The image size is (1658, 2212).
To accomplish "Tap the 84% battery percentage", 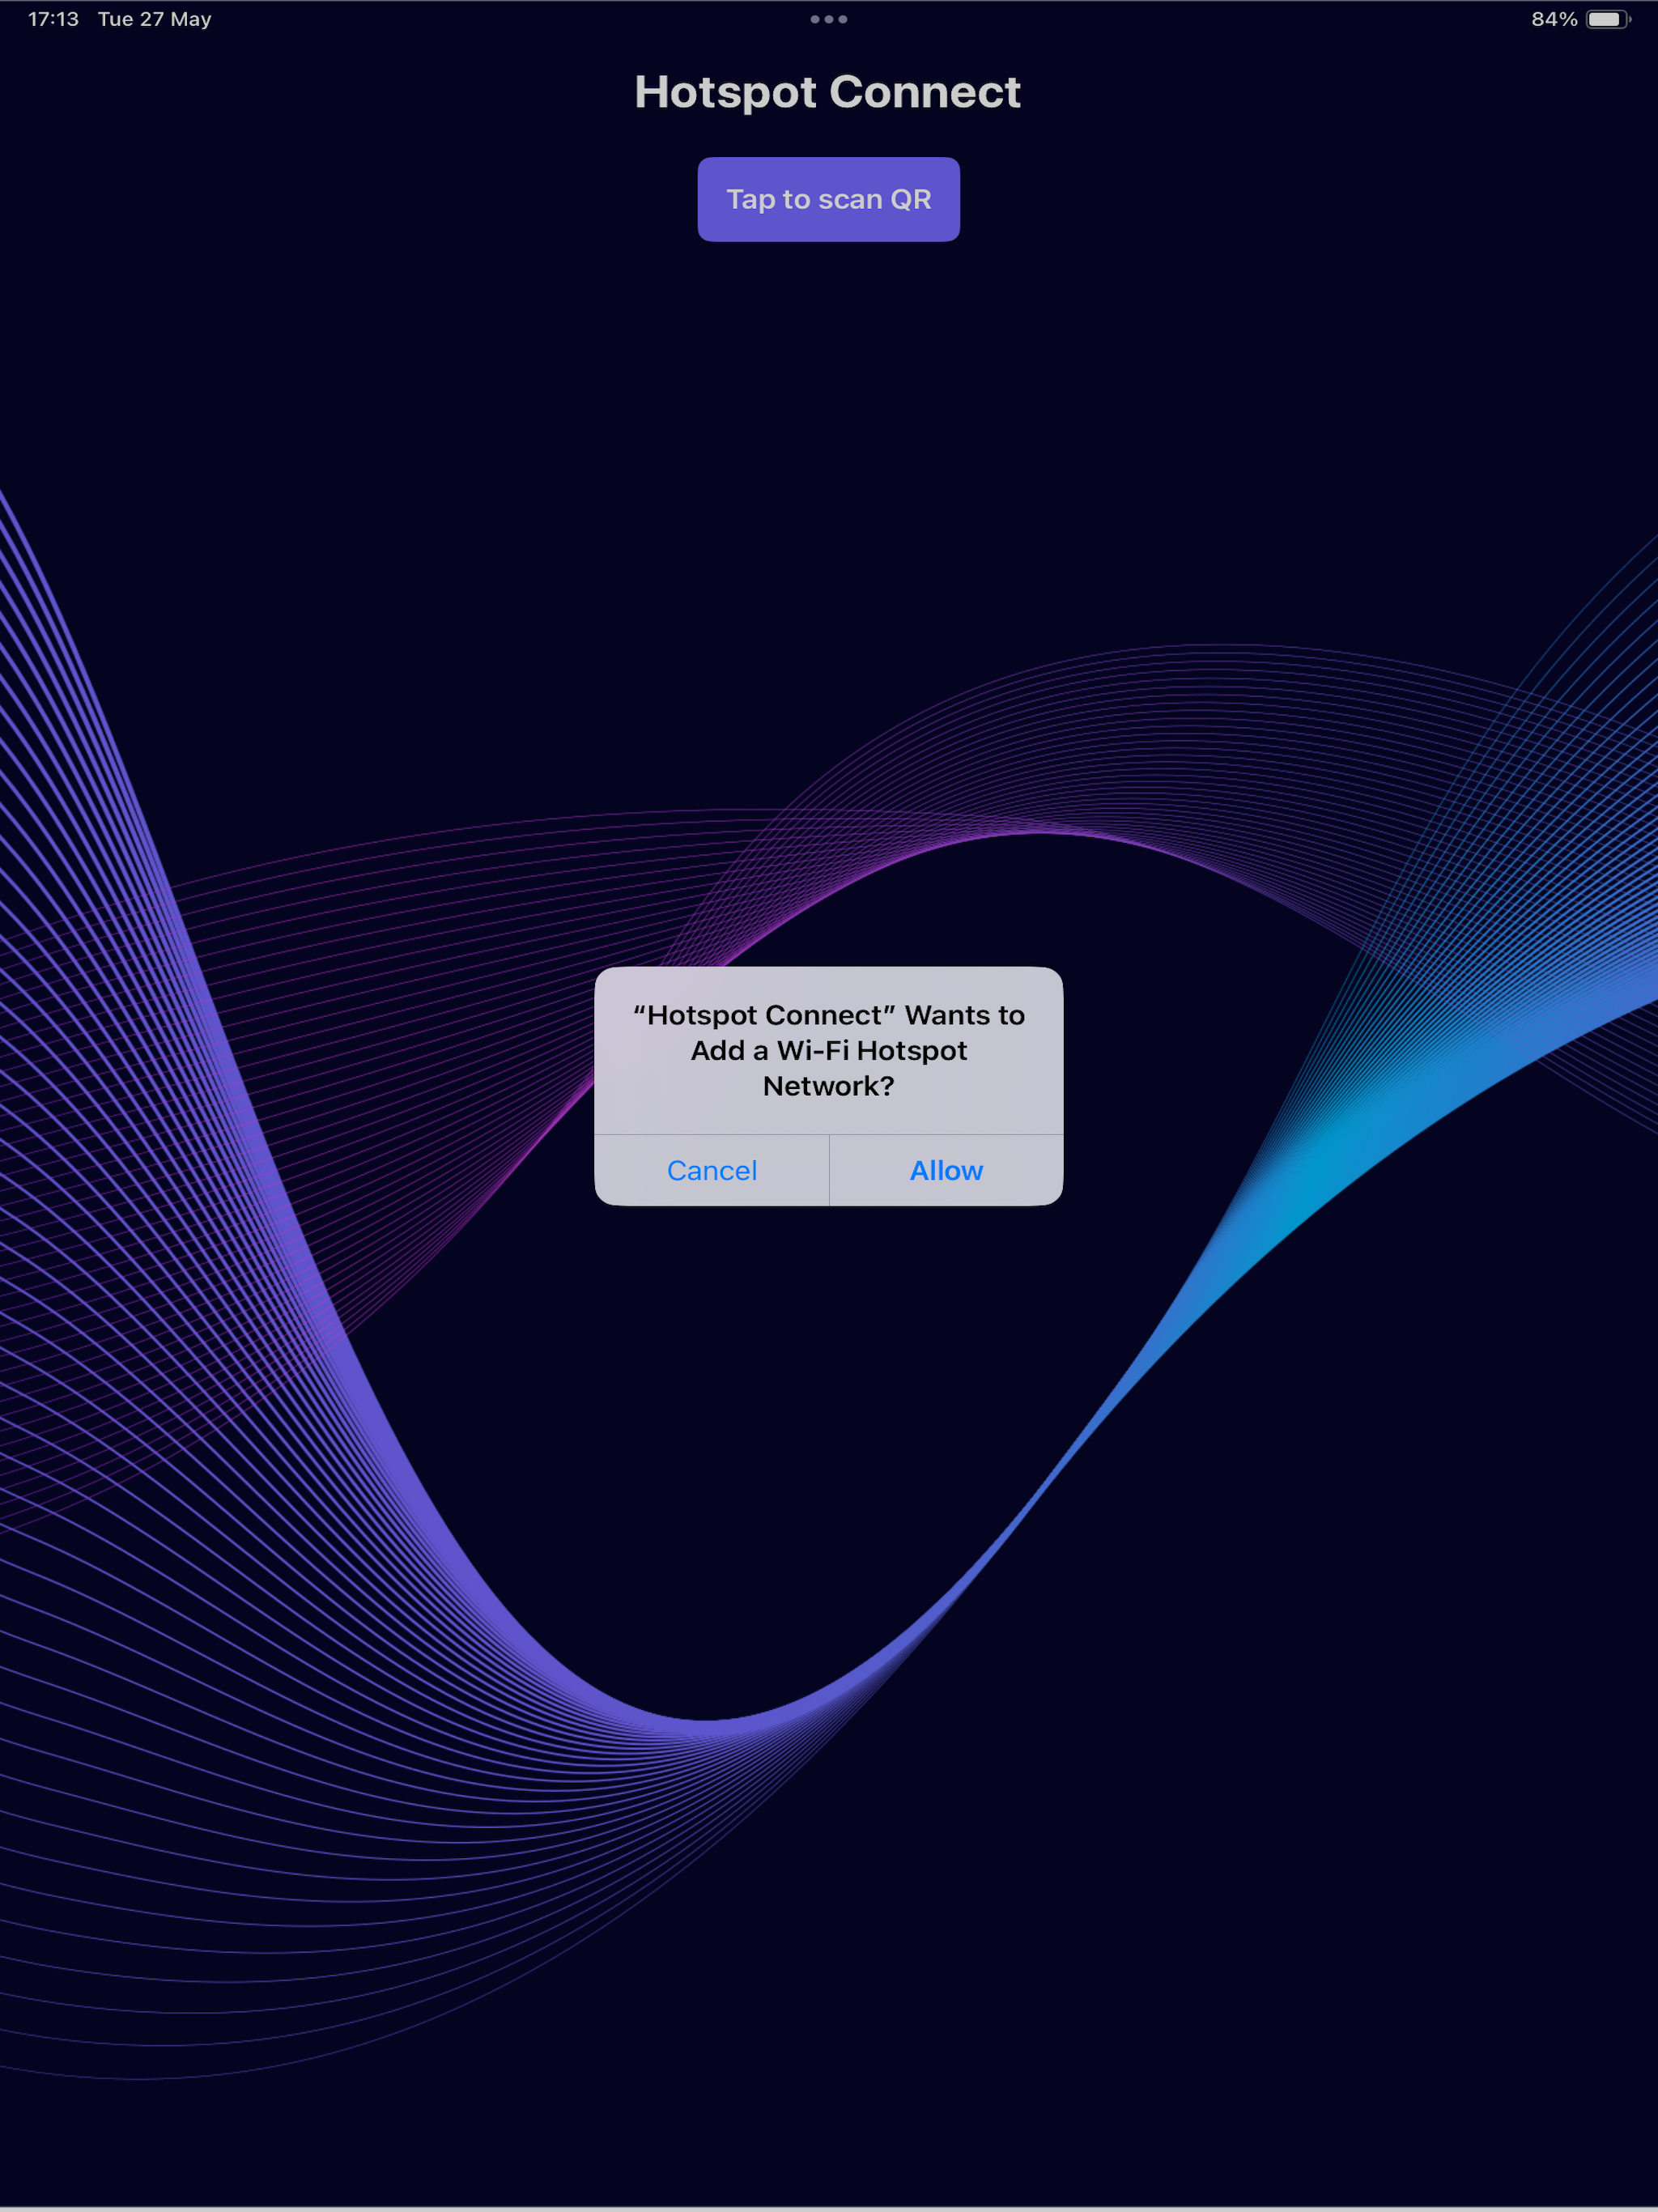I will point(1553,19).
